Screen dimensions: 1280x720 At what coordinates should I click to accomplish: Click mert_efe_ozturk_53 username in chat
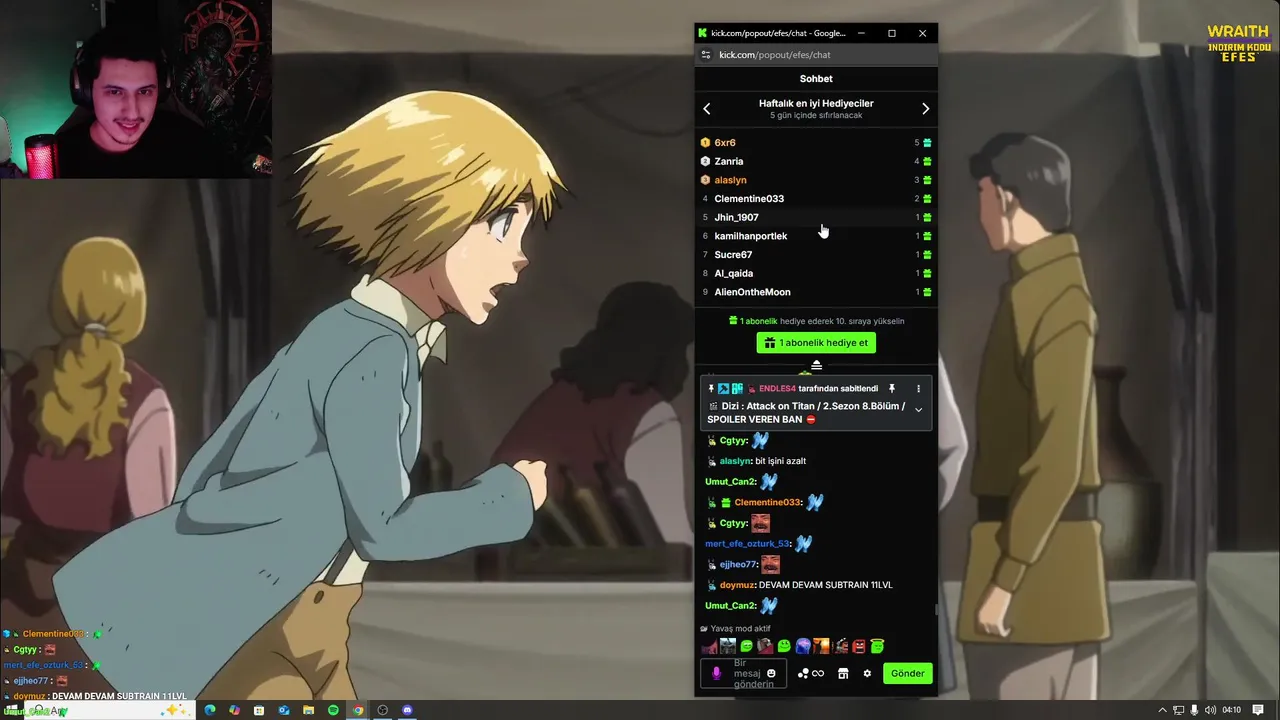point(747,544)
